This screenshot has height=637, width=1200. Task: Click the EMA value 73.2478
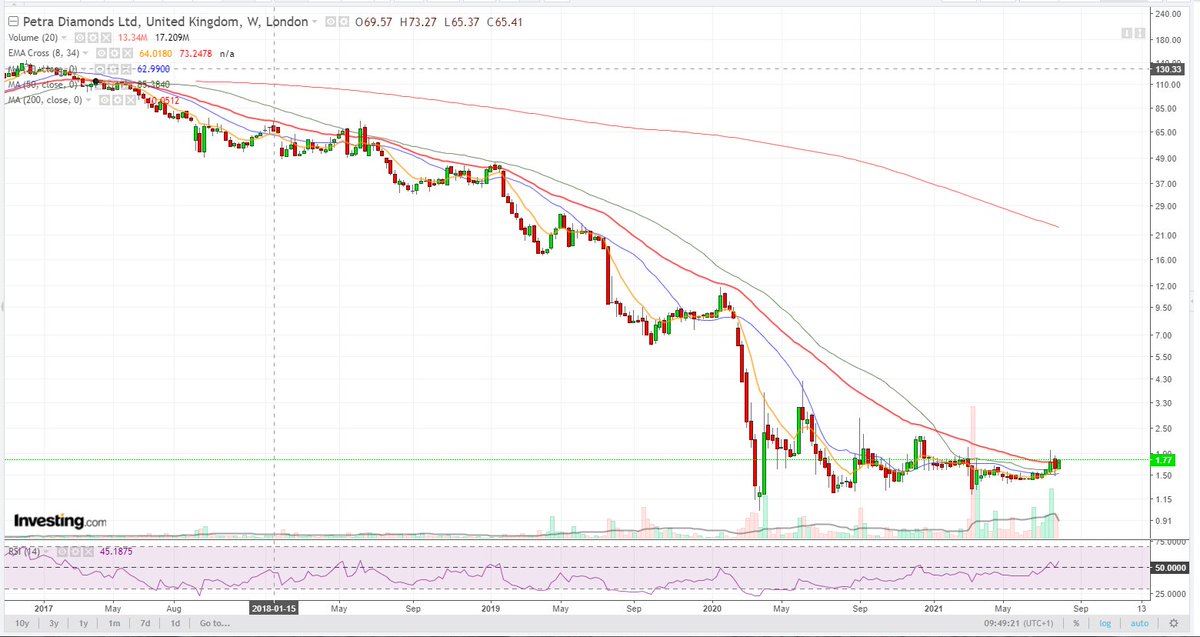(x=196, y=53)
